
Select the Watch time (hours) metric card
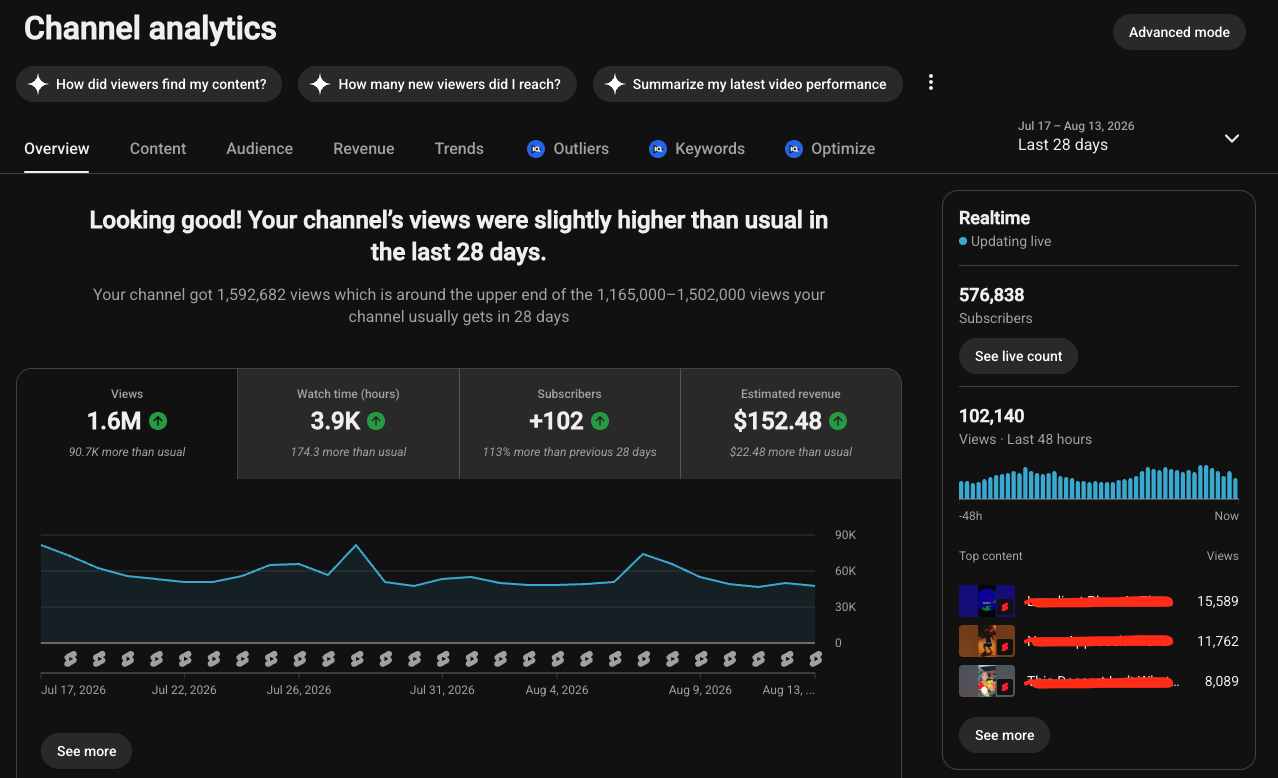click(348, 424)
